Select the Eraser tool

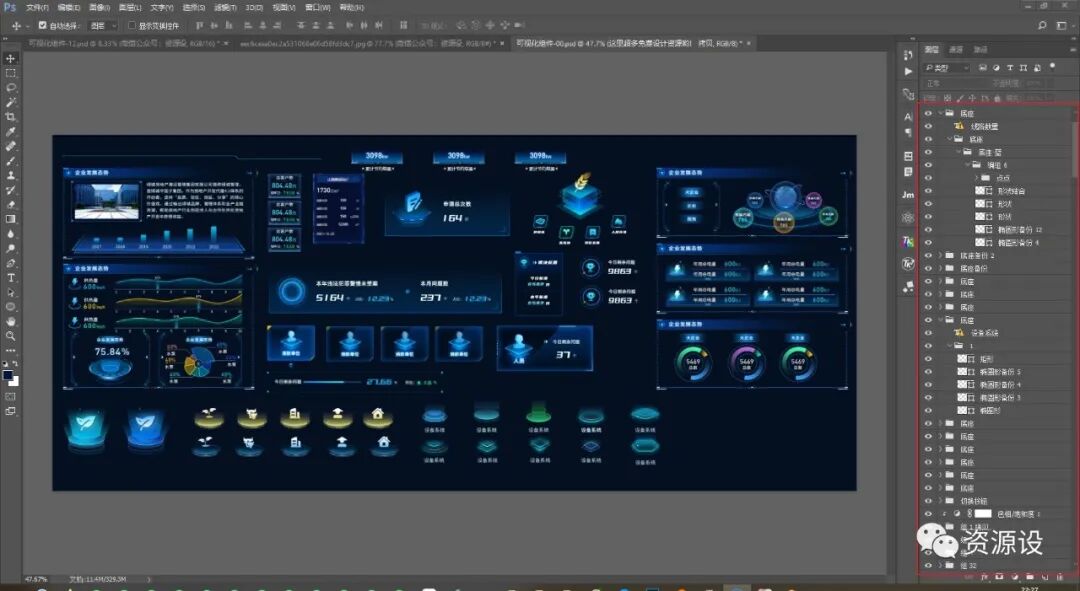pos(10,205)
